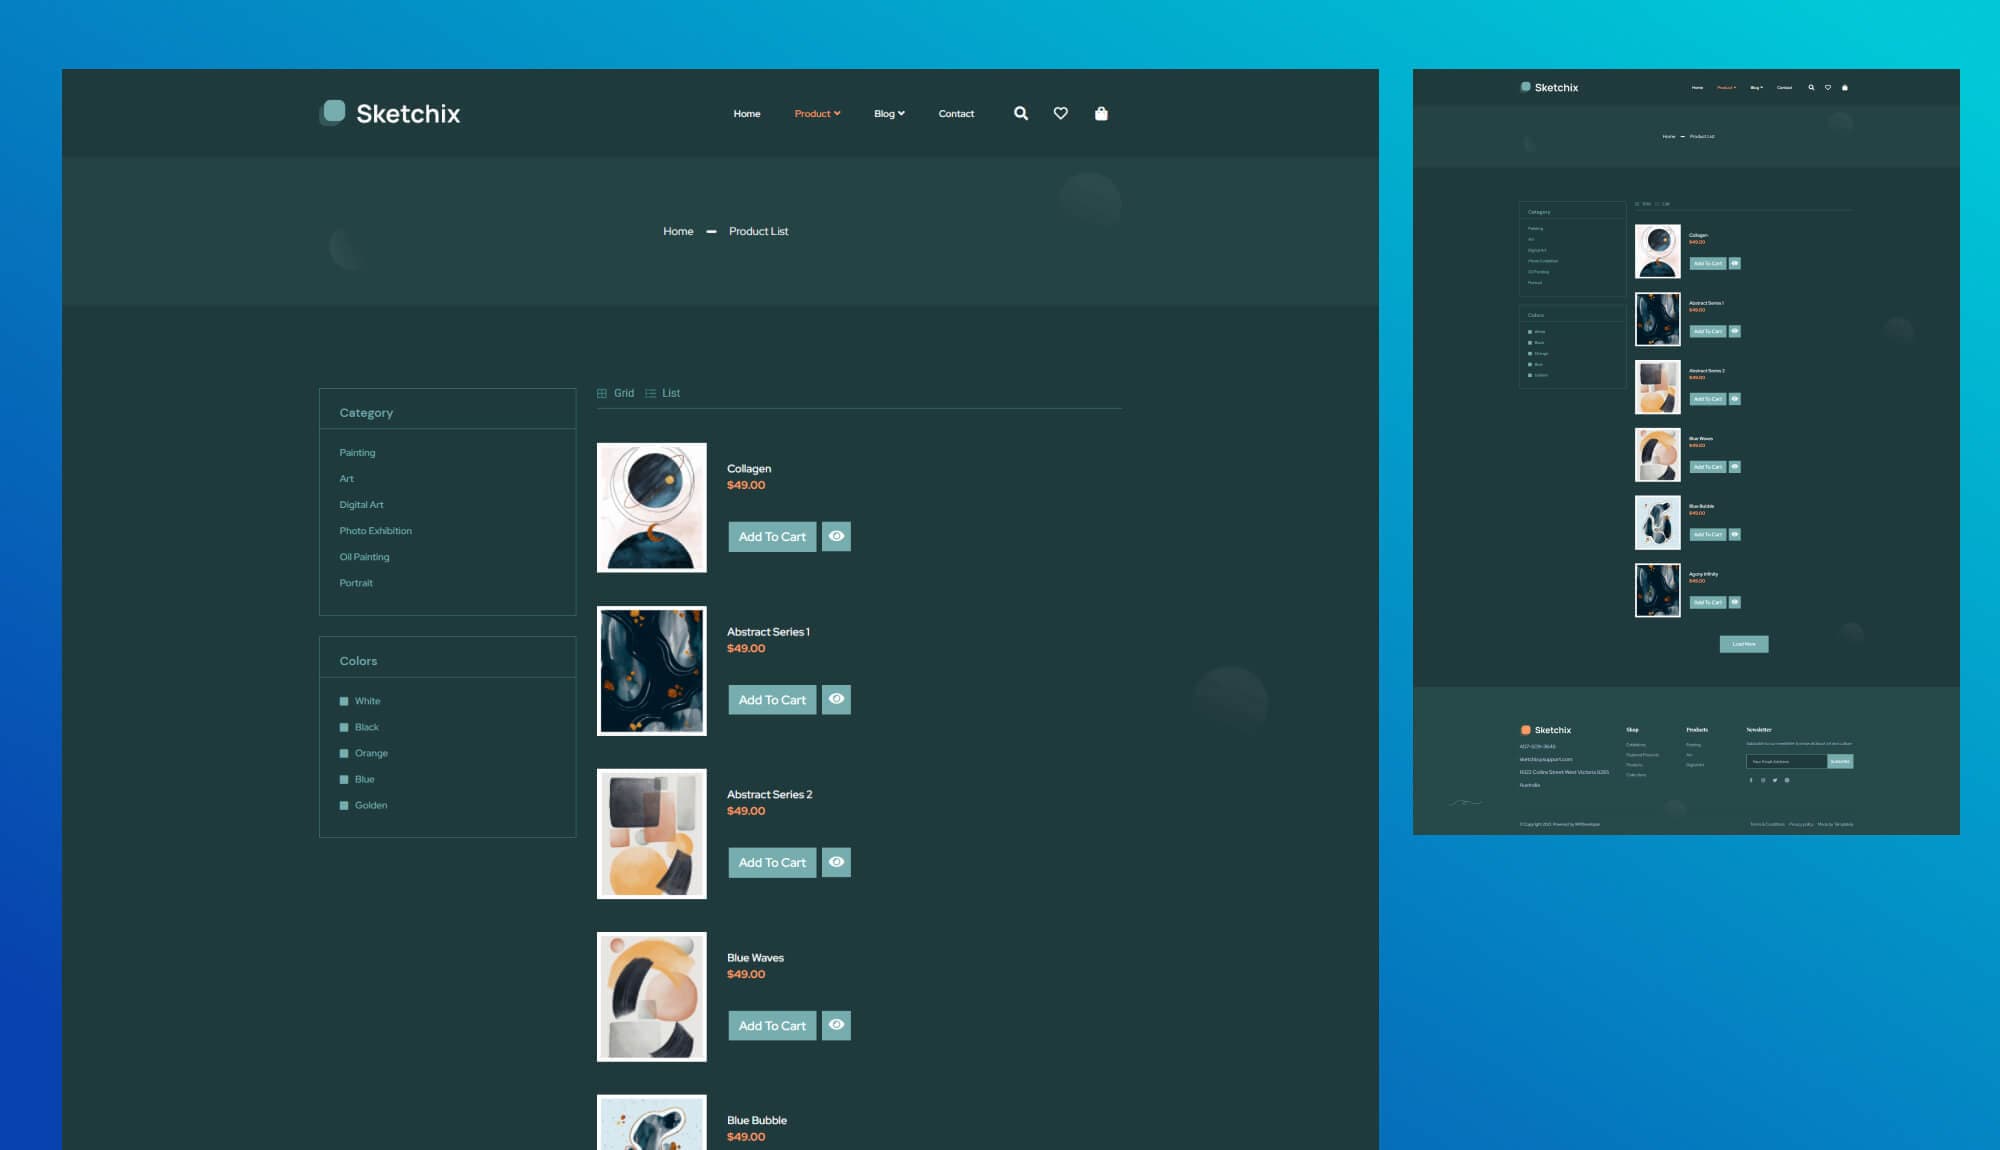Click the wishlist heart icon
Image resolution: width=2000 pixels, height=1150 pixels.
coord(1061,114)
